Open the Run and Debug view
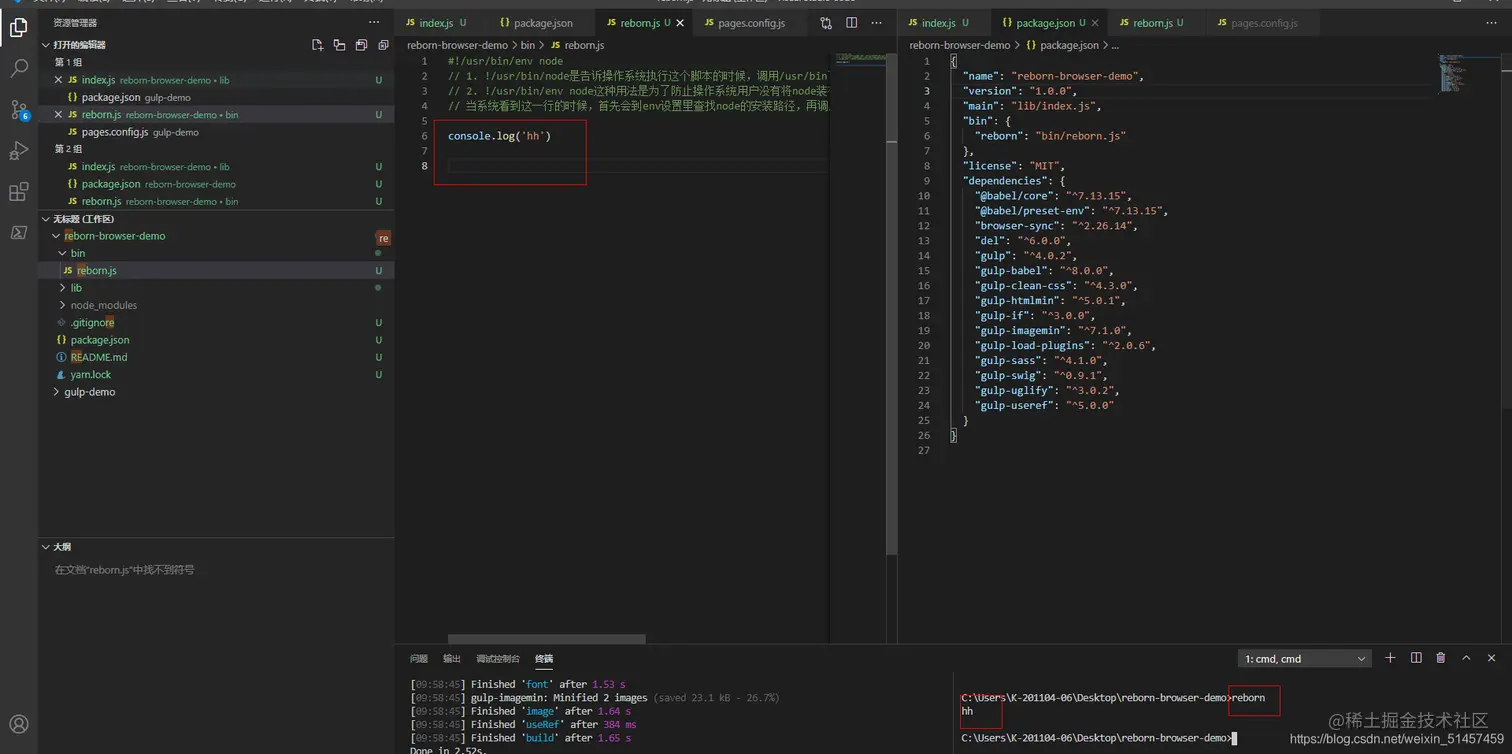1512x754 pixels. click(x=18, y=150)
